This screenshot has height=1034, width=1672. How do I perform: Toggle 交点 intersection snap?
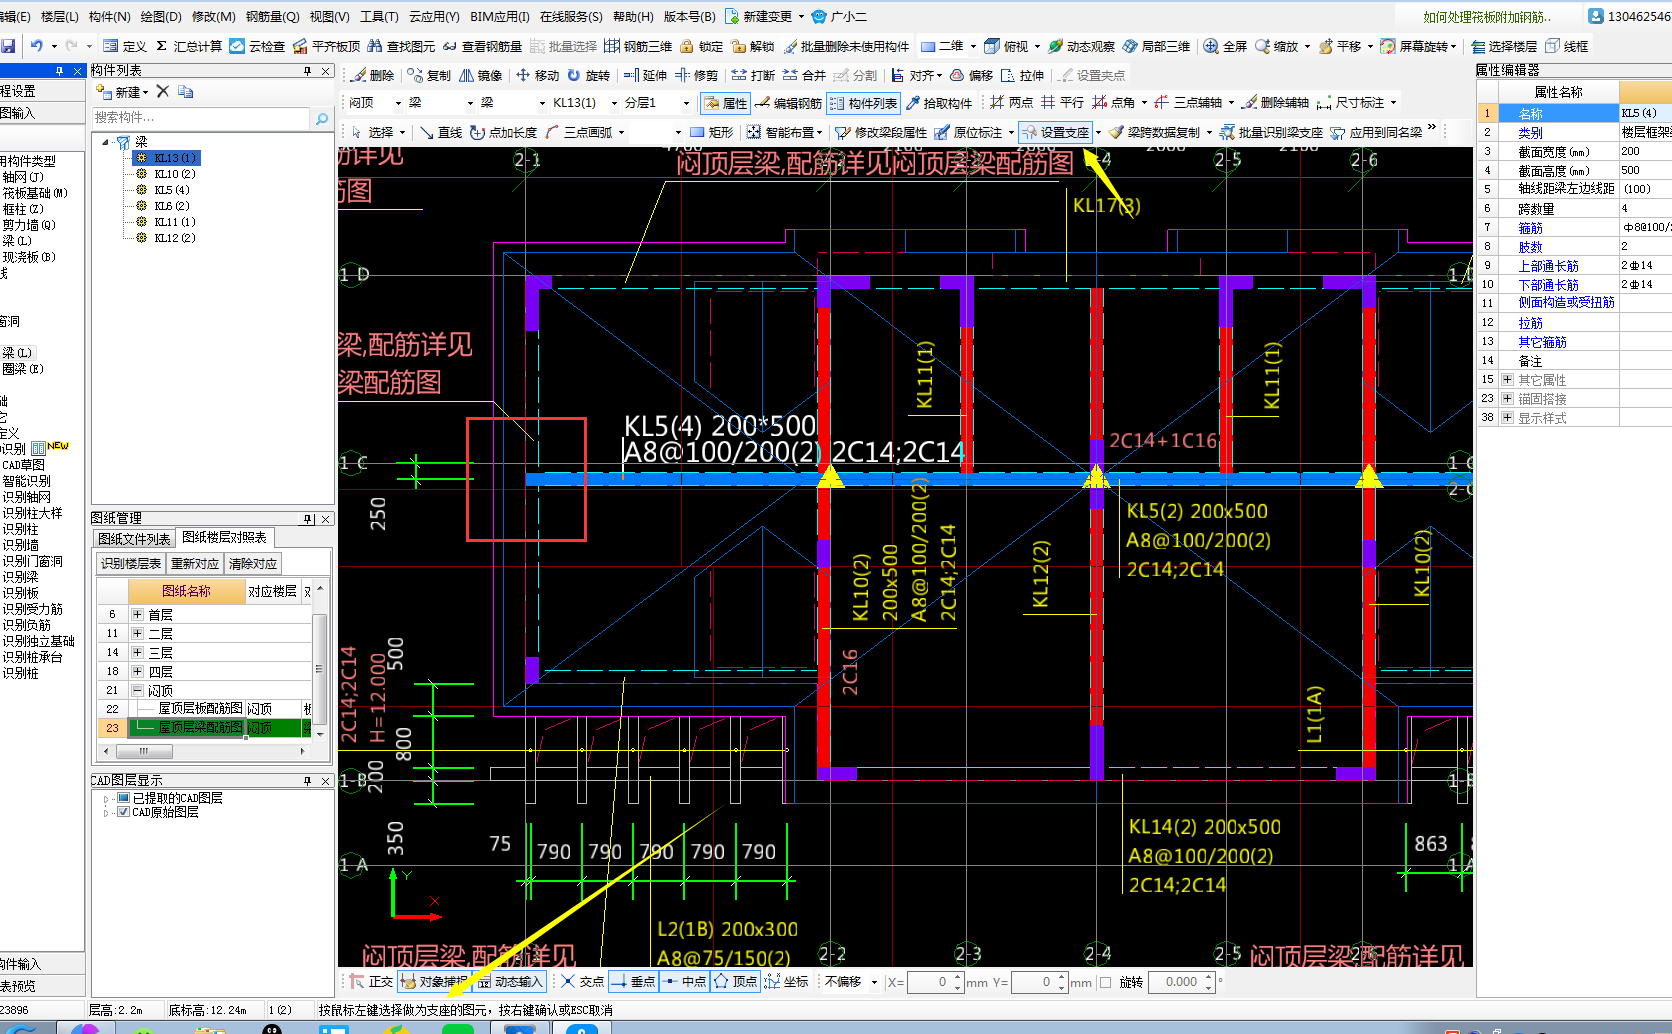582,982
